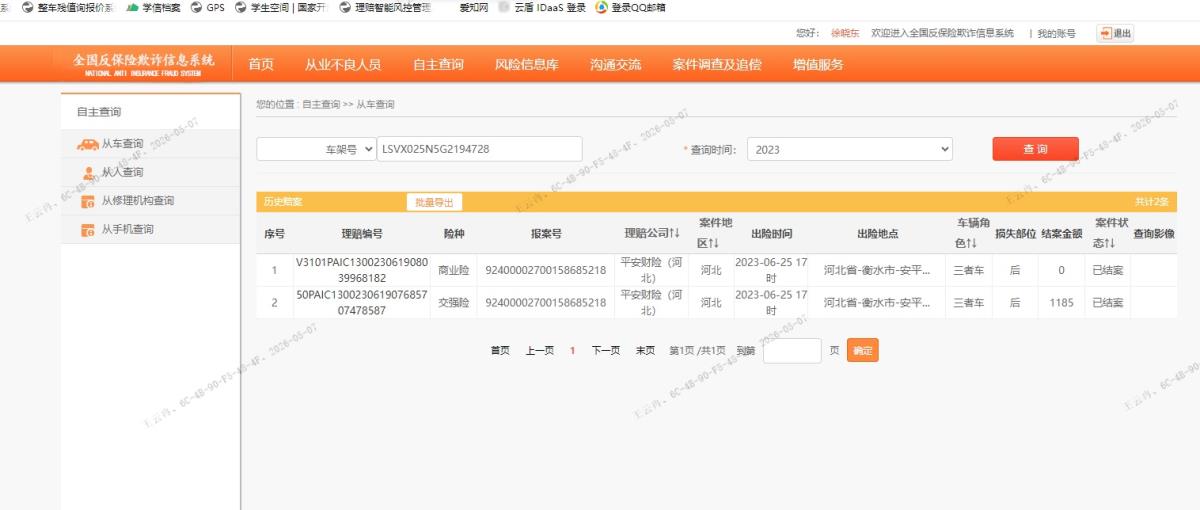Open 案件调查及追偿 menu

click(x=717, y=64)
